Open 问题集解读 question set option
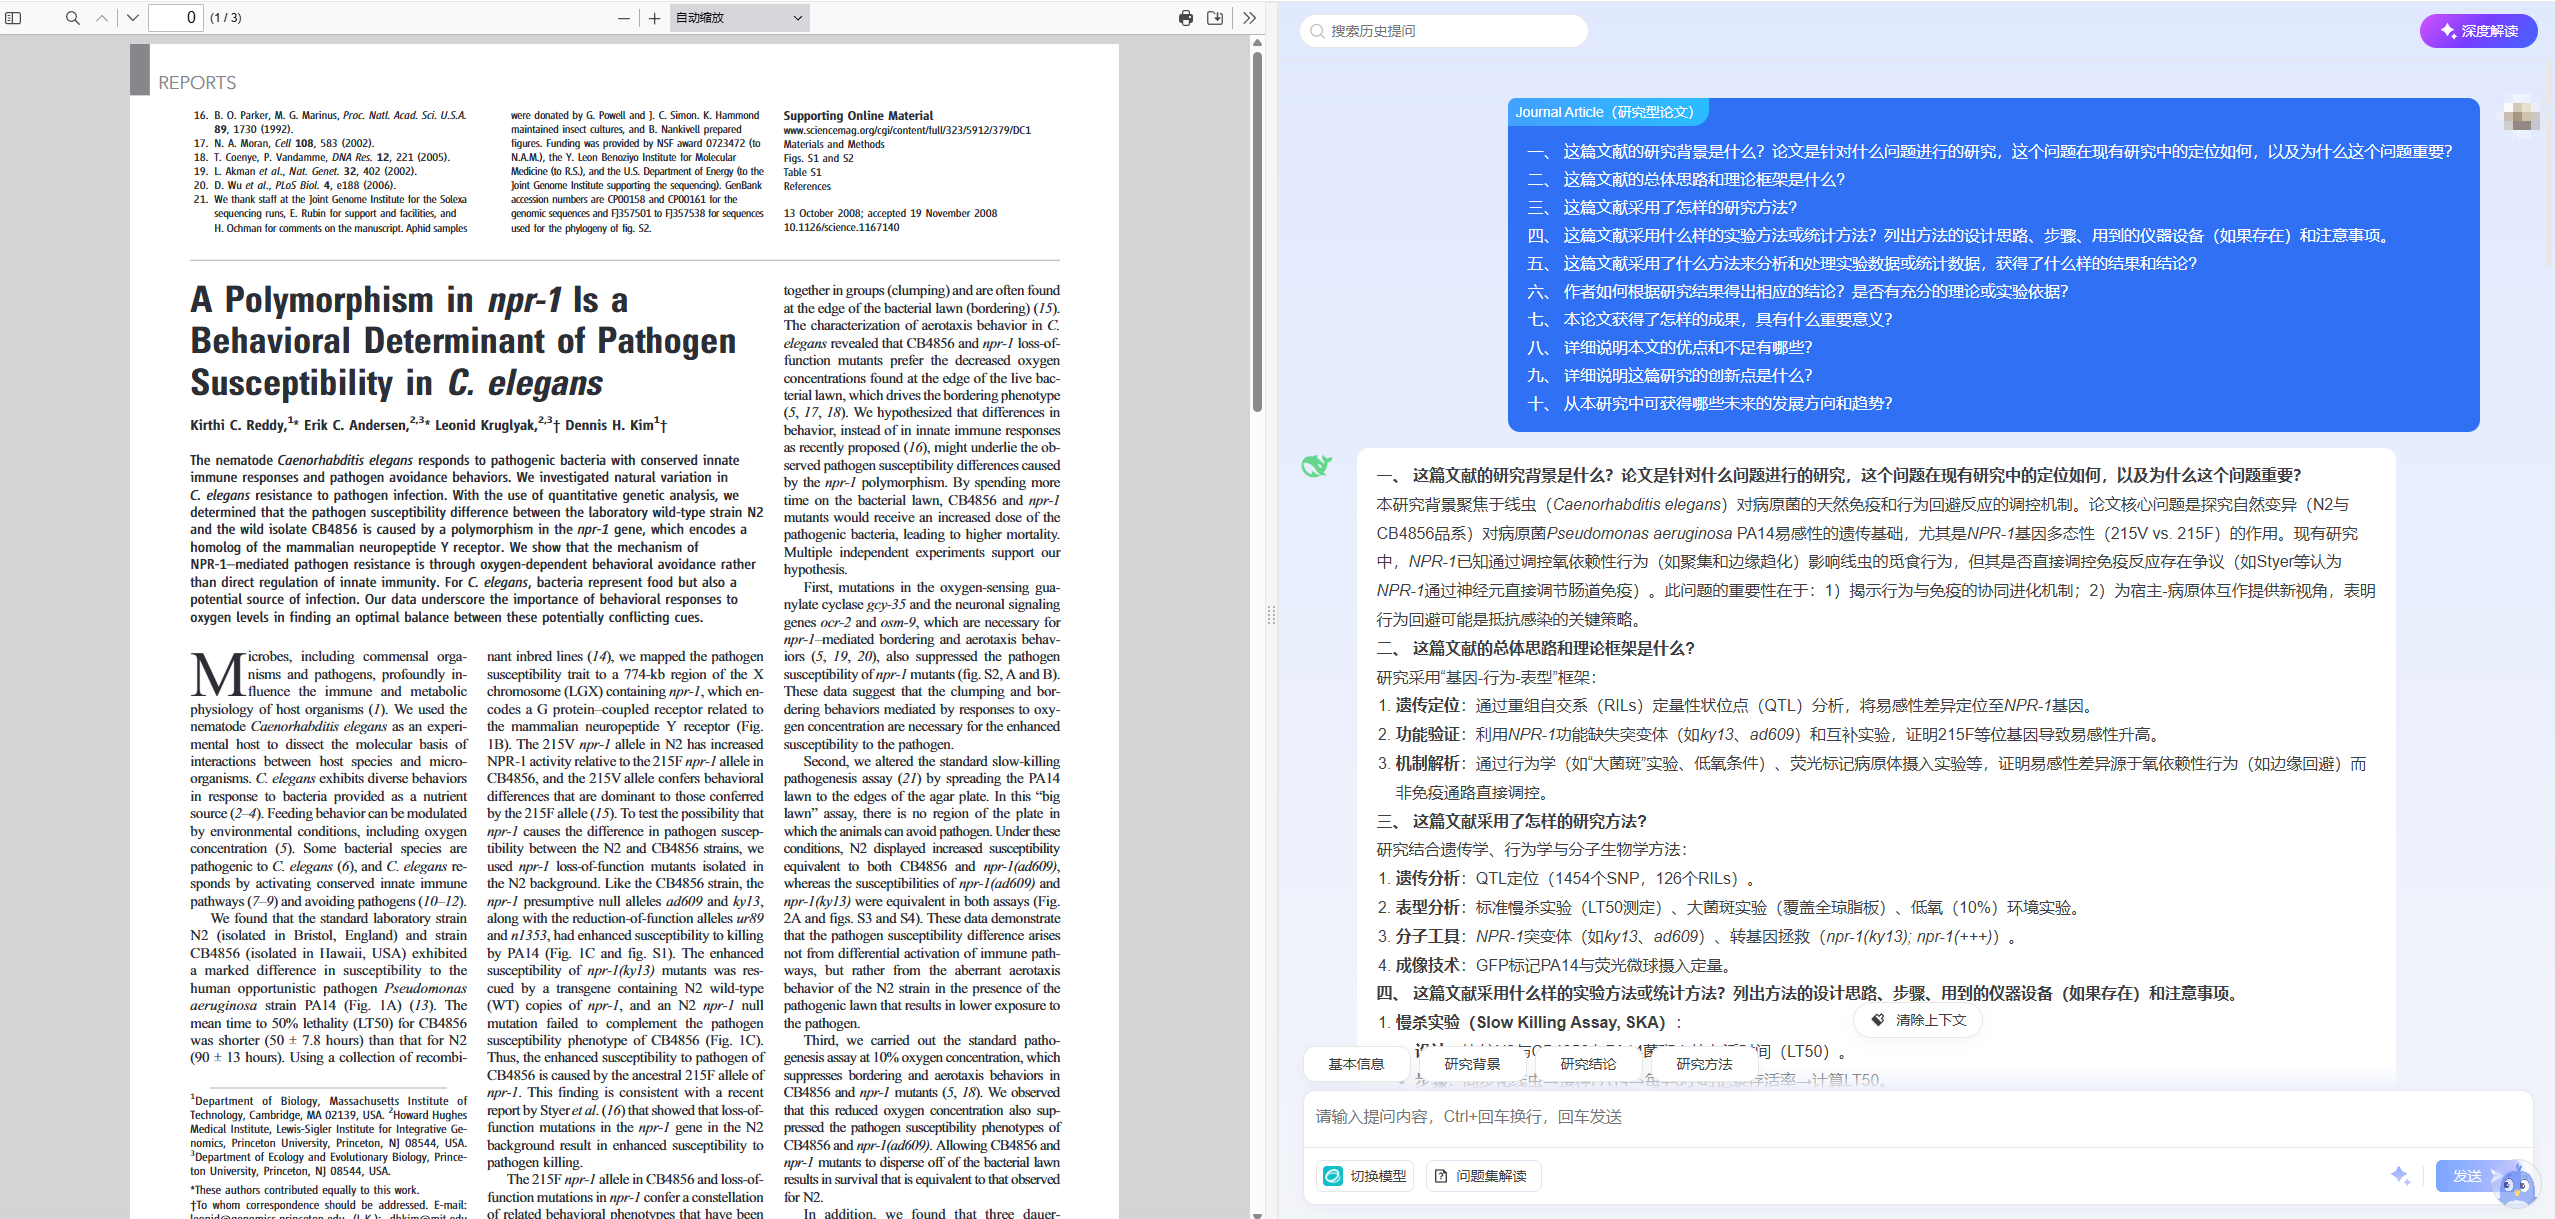2555x1219 pixels. point(1483,1176)
